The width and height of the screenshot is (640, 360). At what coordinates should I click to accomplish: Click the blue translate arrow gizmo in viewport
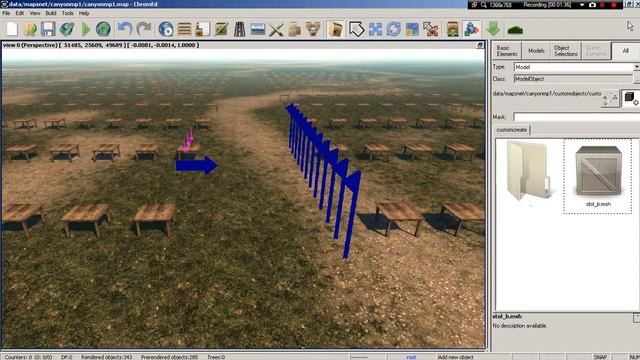(196, 165)
